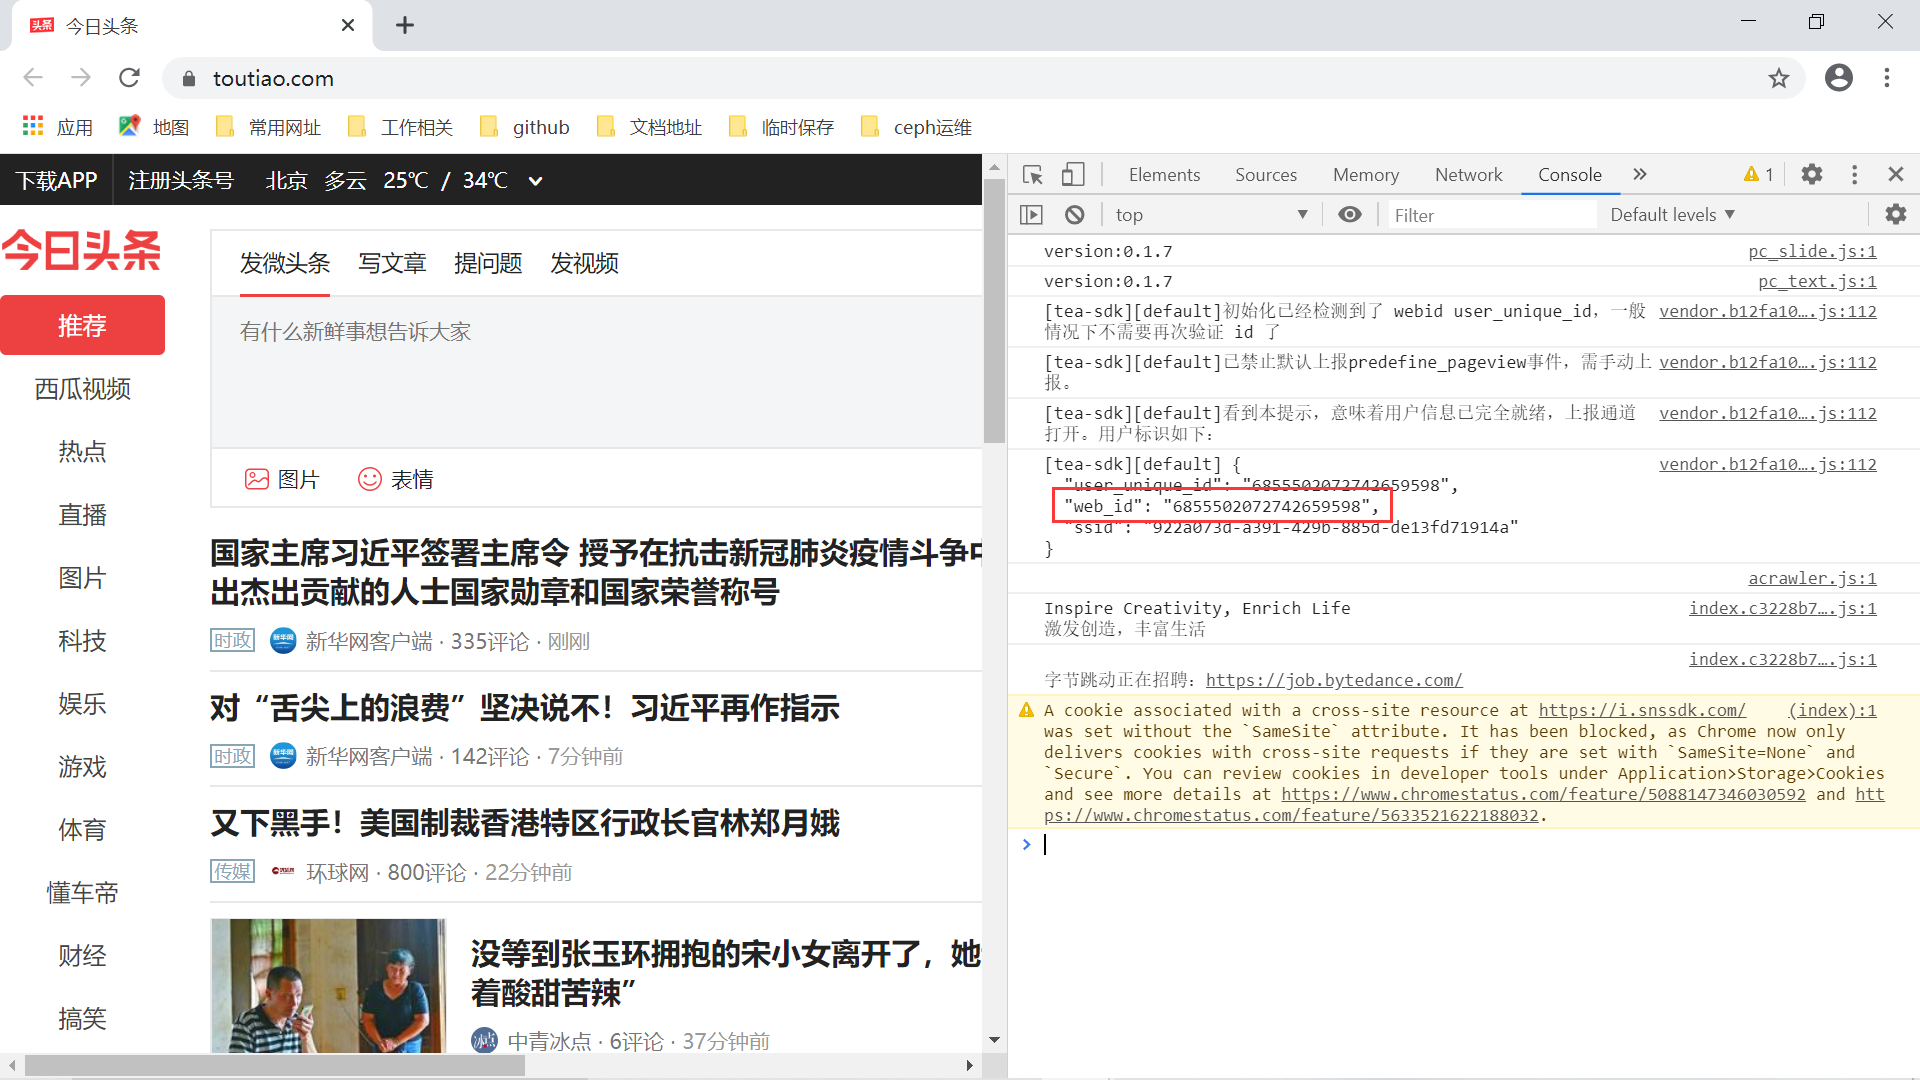Select the 提问题 tab
1920x1080 pixels.
point(488,263)
